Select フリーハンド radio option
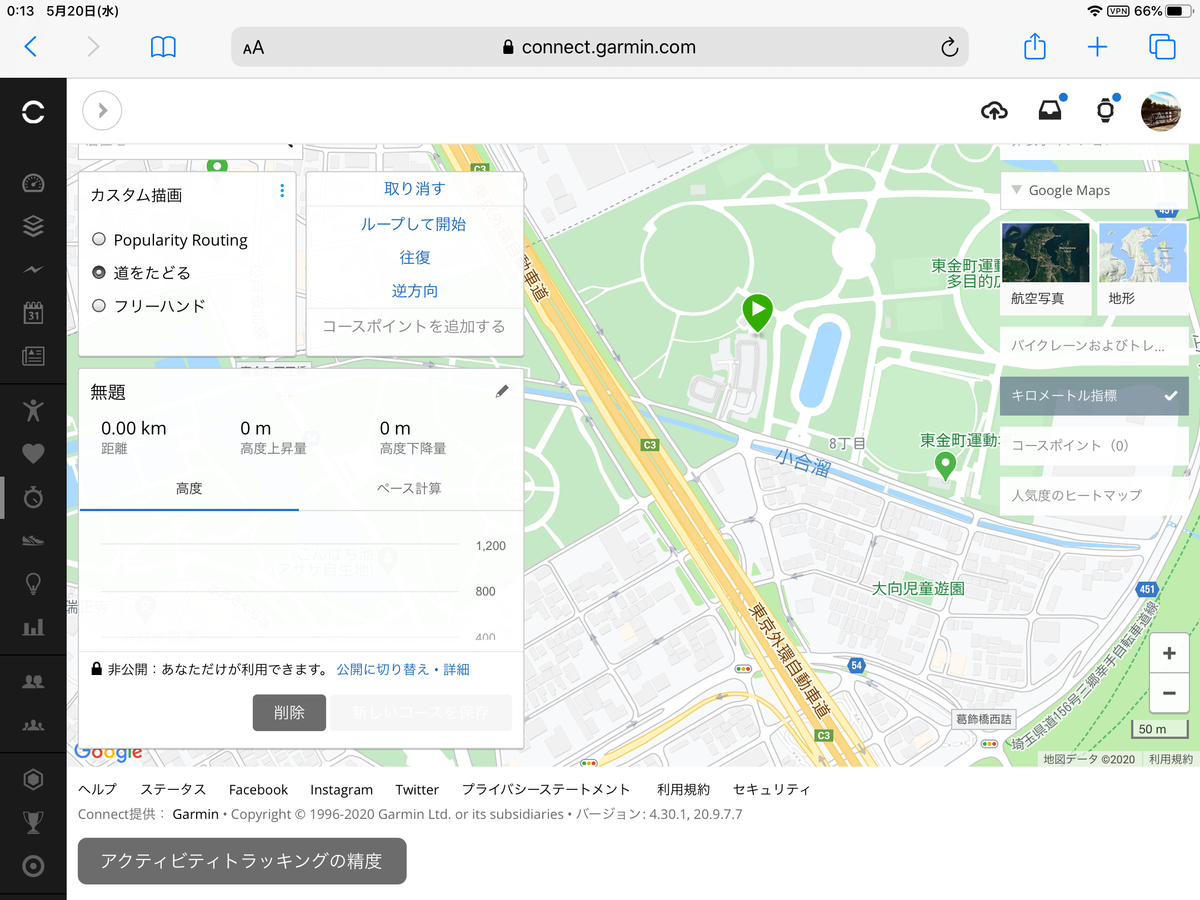This screenshot has width=1200, height=900. click(99, 305)
